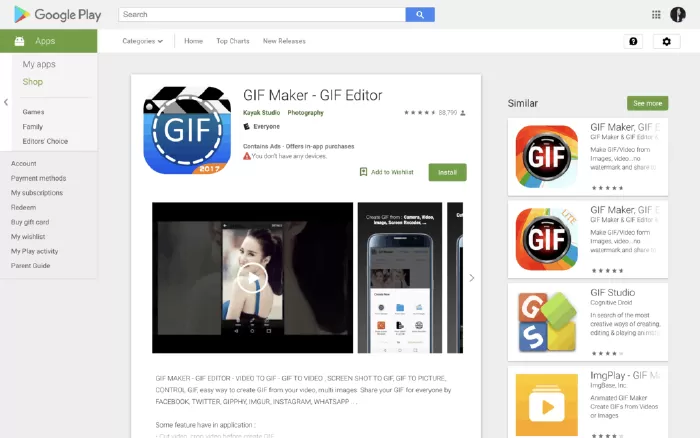Click the GIF Studio star rating

(x=608, y=353)
